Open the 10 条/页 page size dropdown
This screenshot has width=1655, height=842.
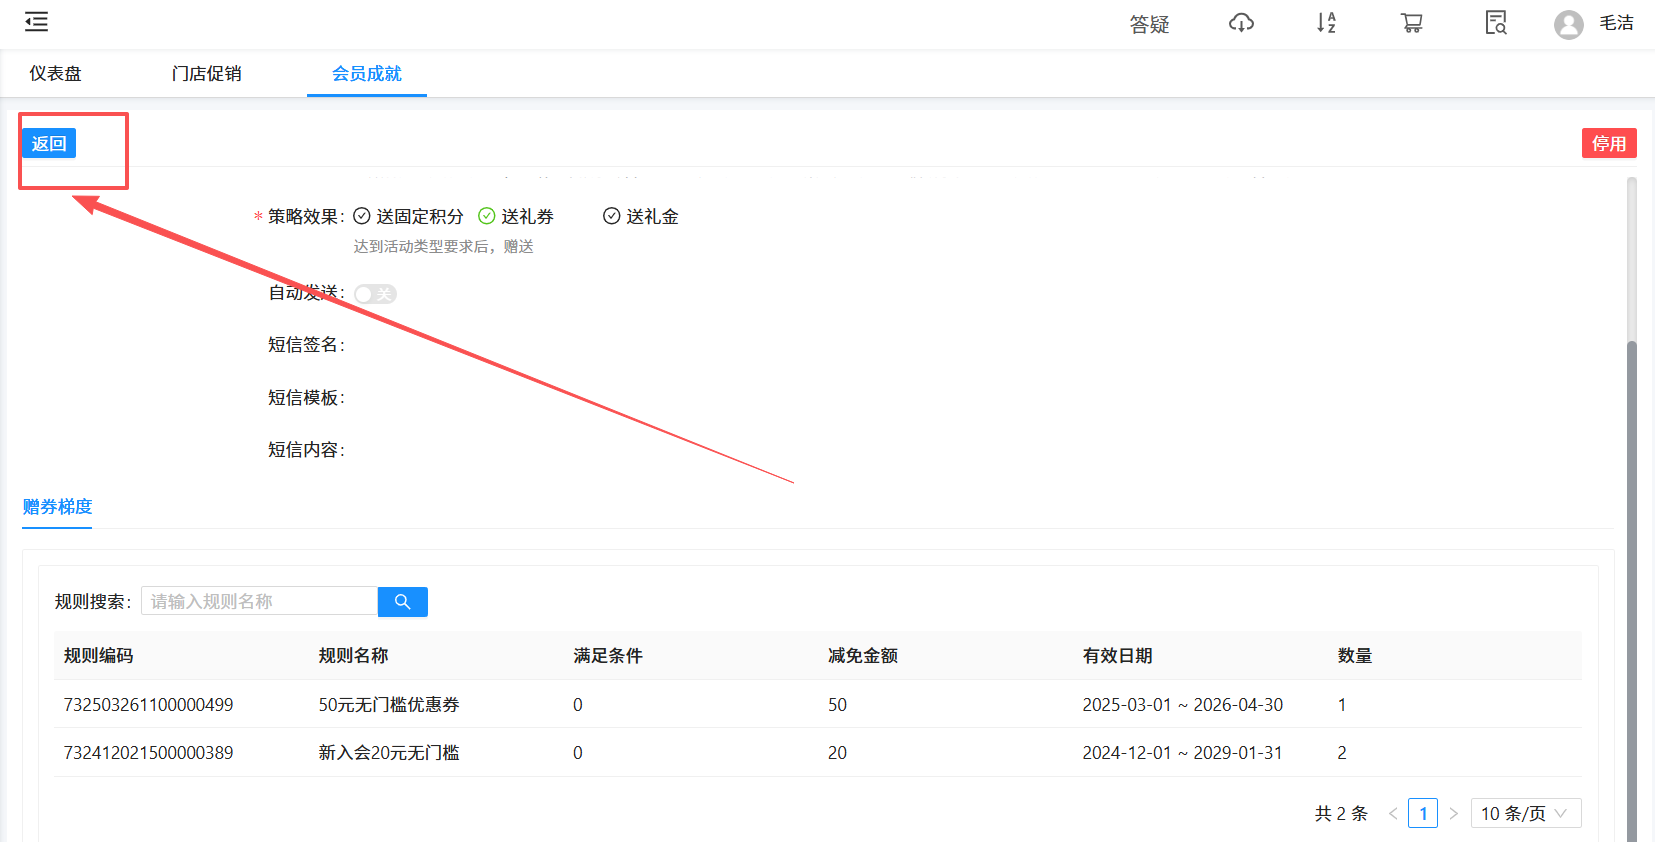[1526, 813]
